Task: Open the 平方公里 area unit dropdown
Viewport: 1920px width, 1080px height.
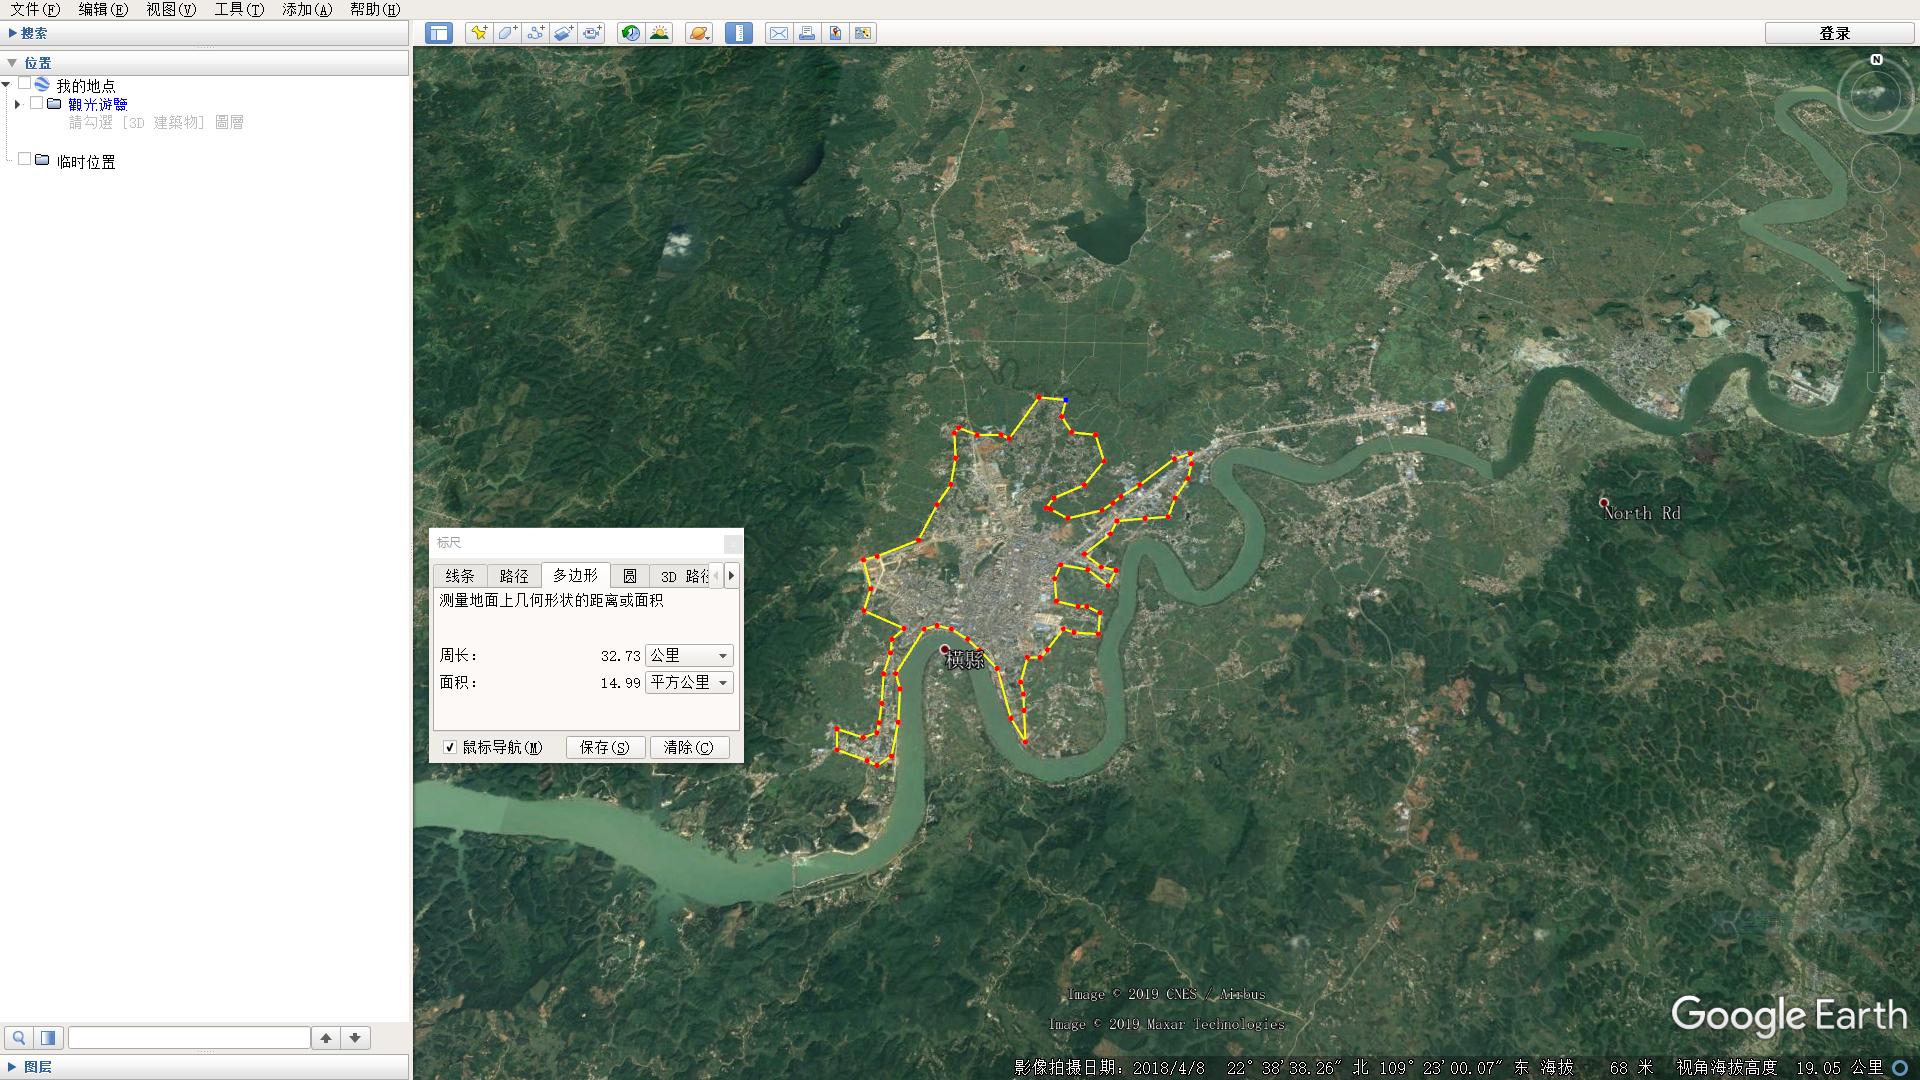Action: [689, 683]
